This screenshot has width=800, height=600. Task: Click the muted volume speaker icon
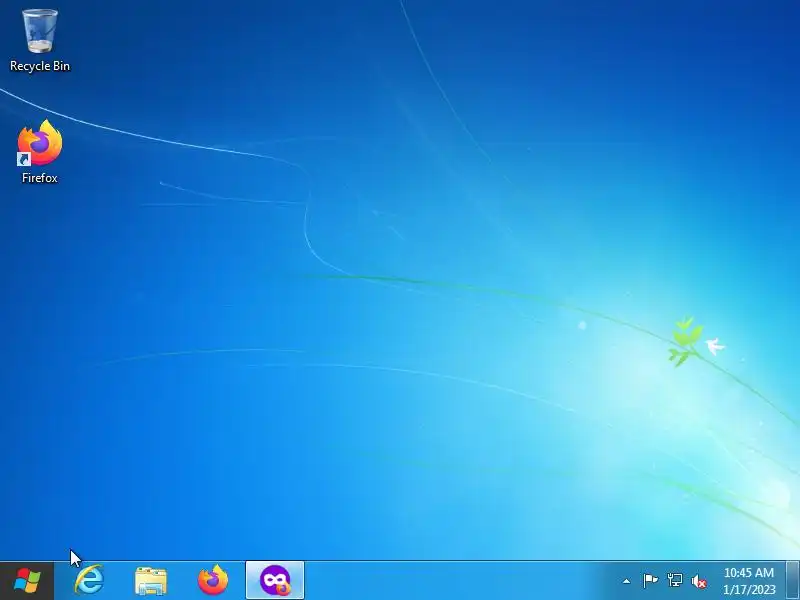click(x=698, y=581)
